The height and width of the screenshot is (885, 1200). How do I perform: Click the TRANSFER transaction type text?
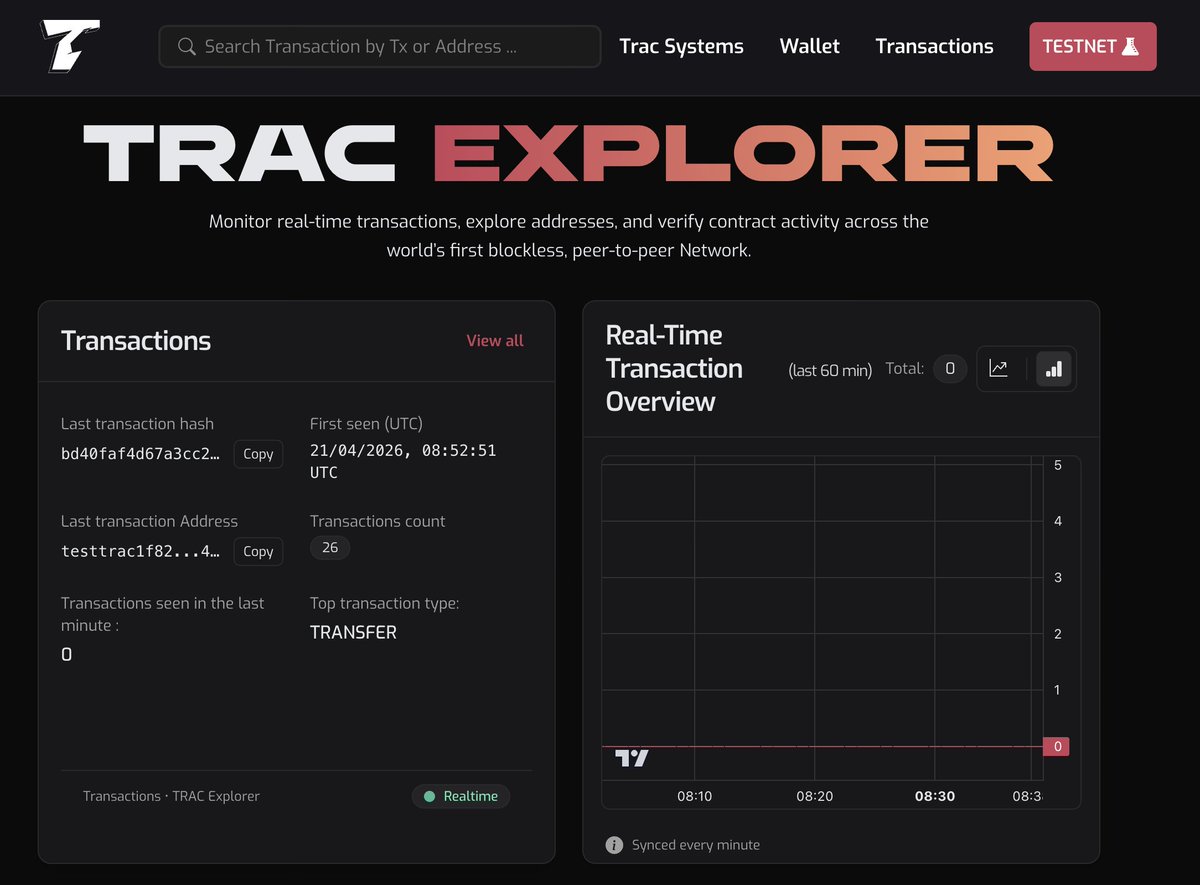pyautogui.click(x=353, y=632)
